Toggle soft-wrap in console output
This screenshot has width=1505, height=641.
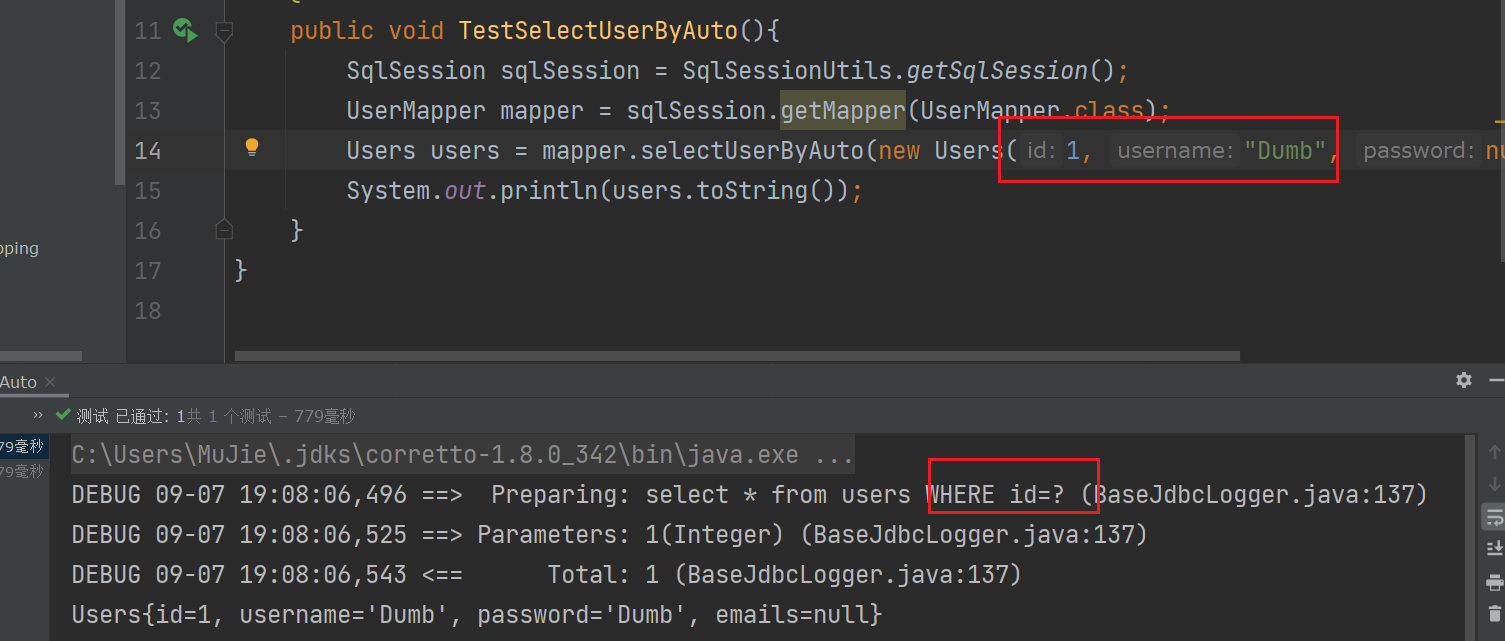[x=1495, y=516]
